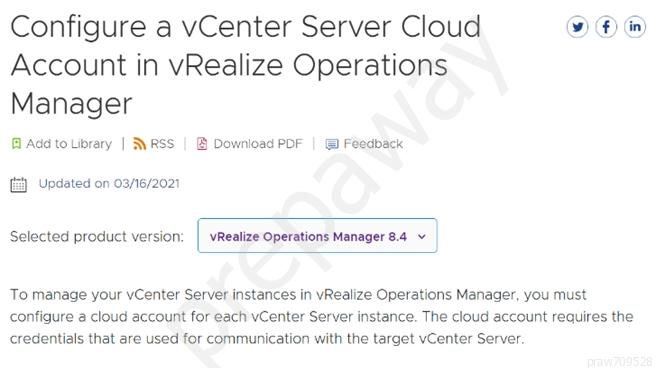Share the page on Twitter

tap(577, 27)
